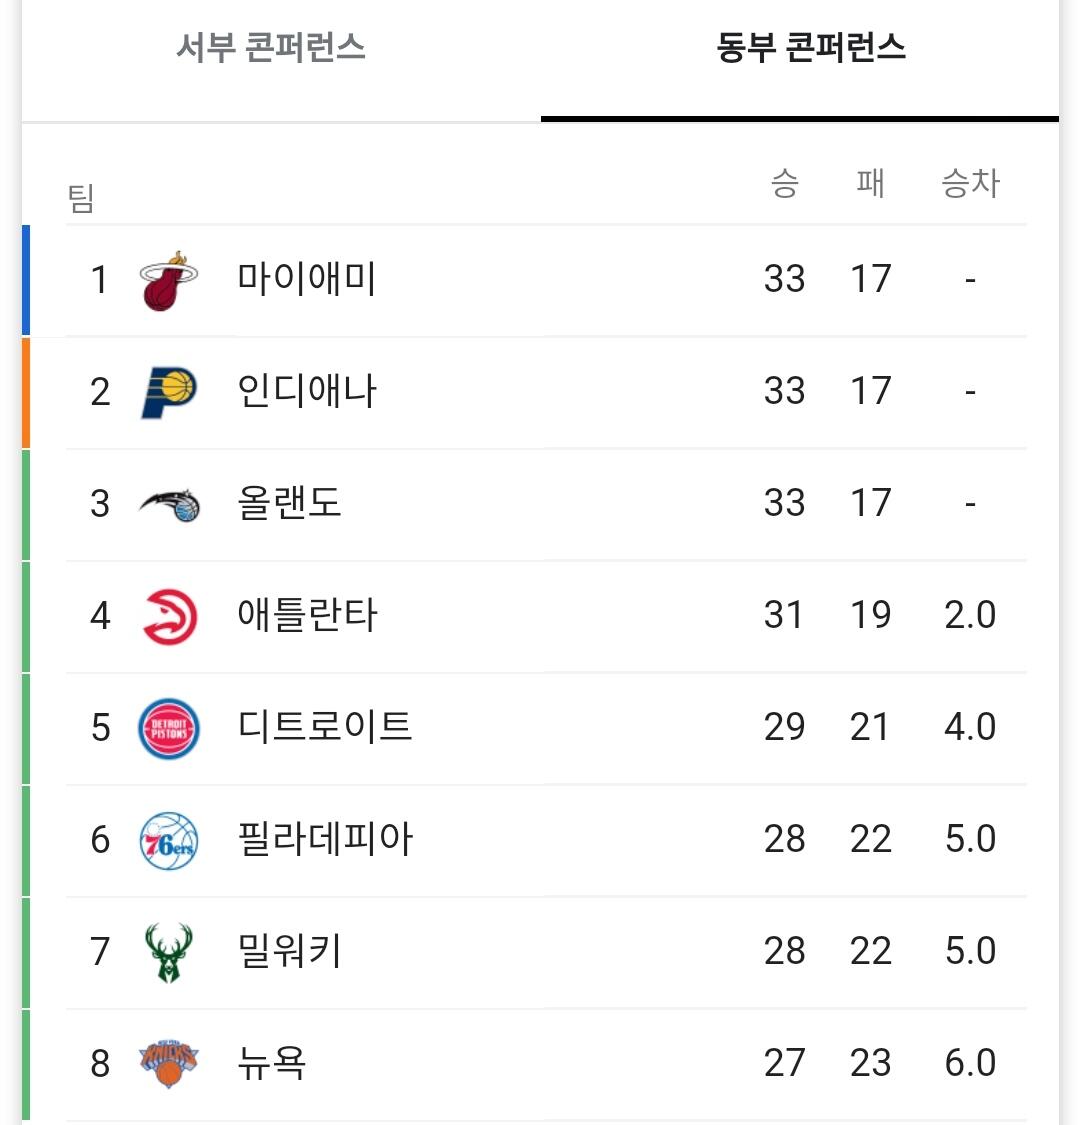Click the 뉴욕 team name
Screen dimensions: 1080x1125
click(271, 1062)
